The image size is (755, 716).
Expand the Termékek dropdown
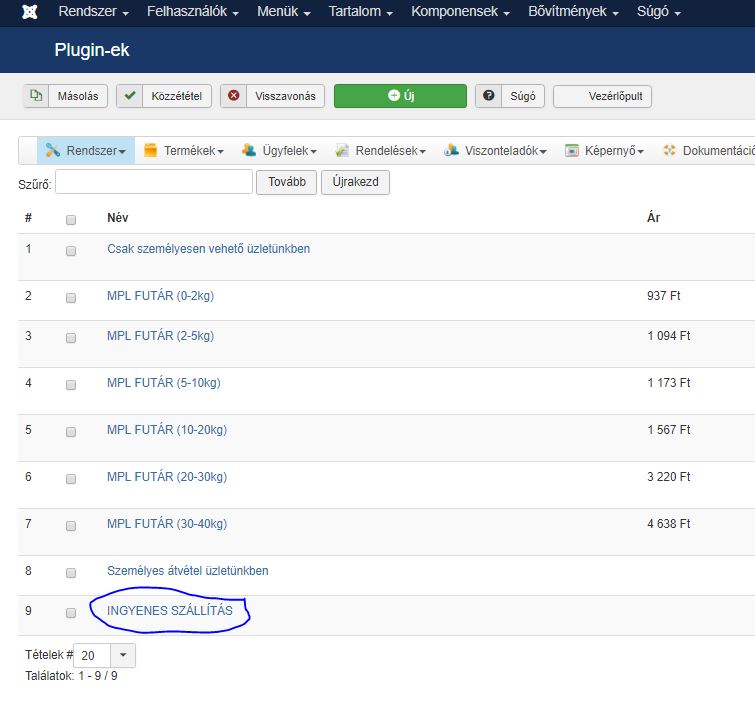click(221, 152)
